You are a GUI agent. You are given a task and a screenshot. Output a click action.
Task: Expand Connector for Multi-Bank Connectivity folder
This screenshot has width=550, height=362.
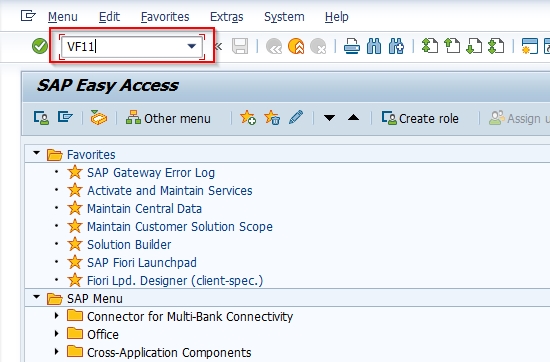click(57, 316)
